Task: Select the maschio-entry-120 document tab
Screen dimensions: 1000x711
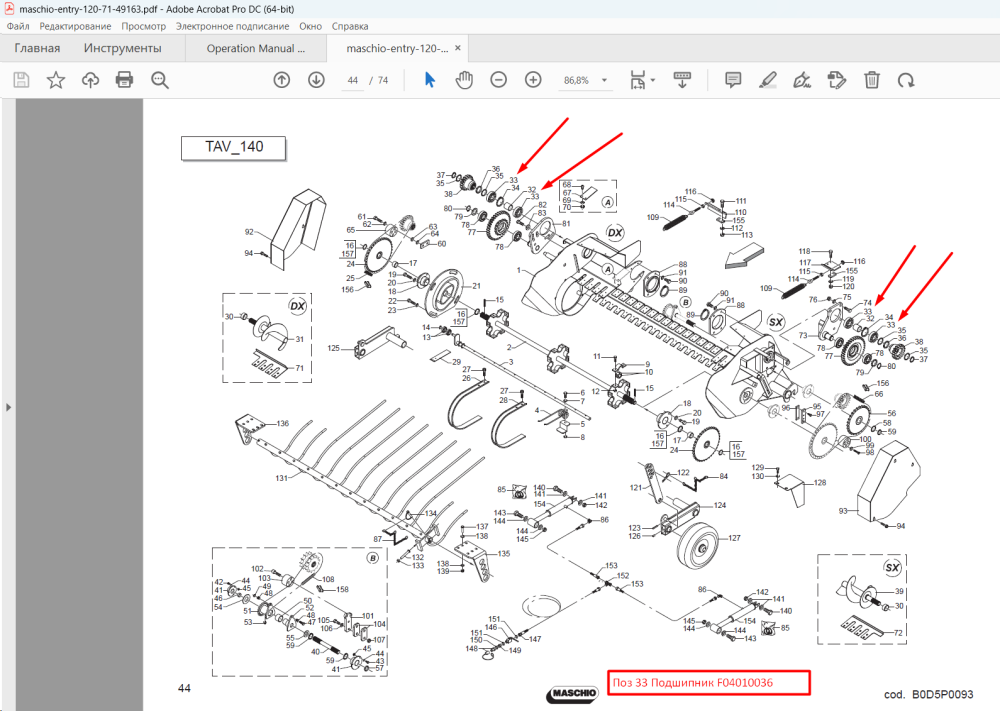Action: pos(397,48)
